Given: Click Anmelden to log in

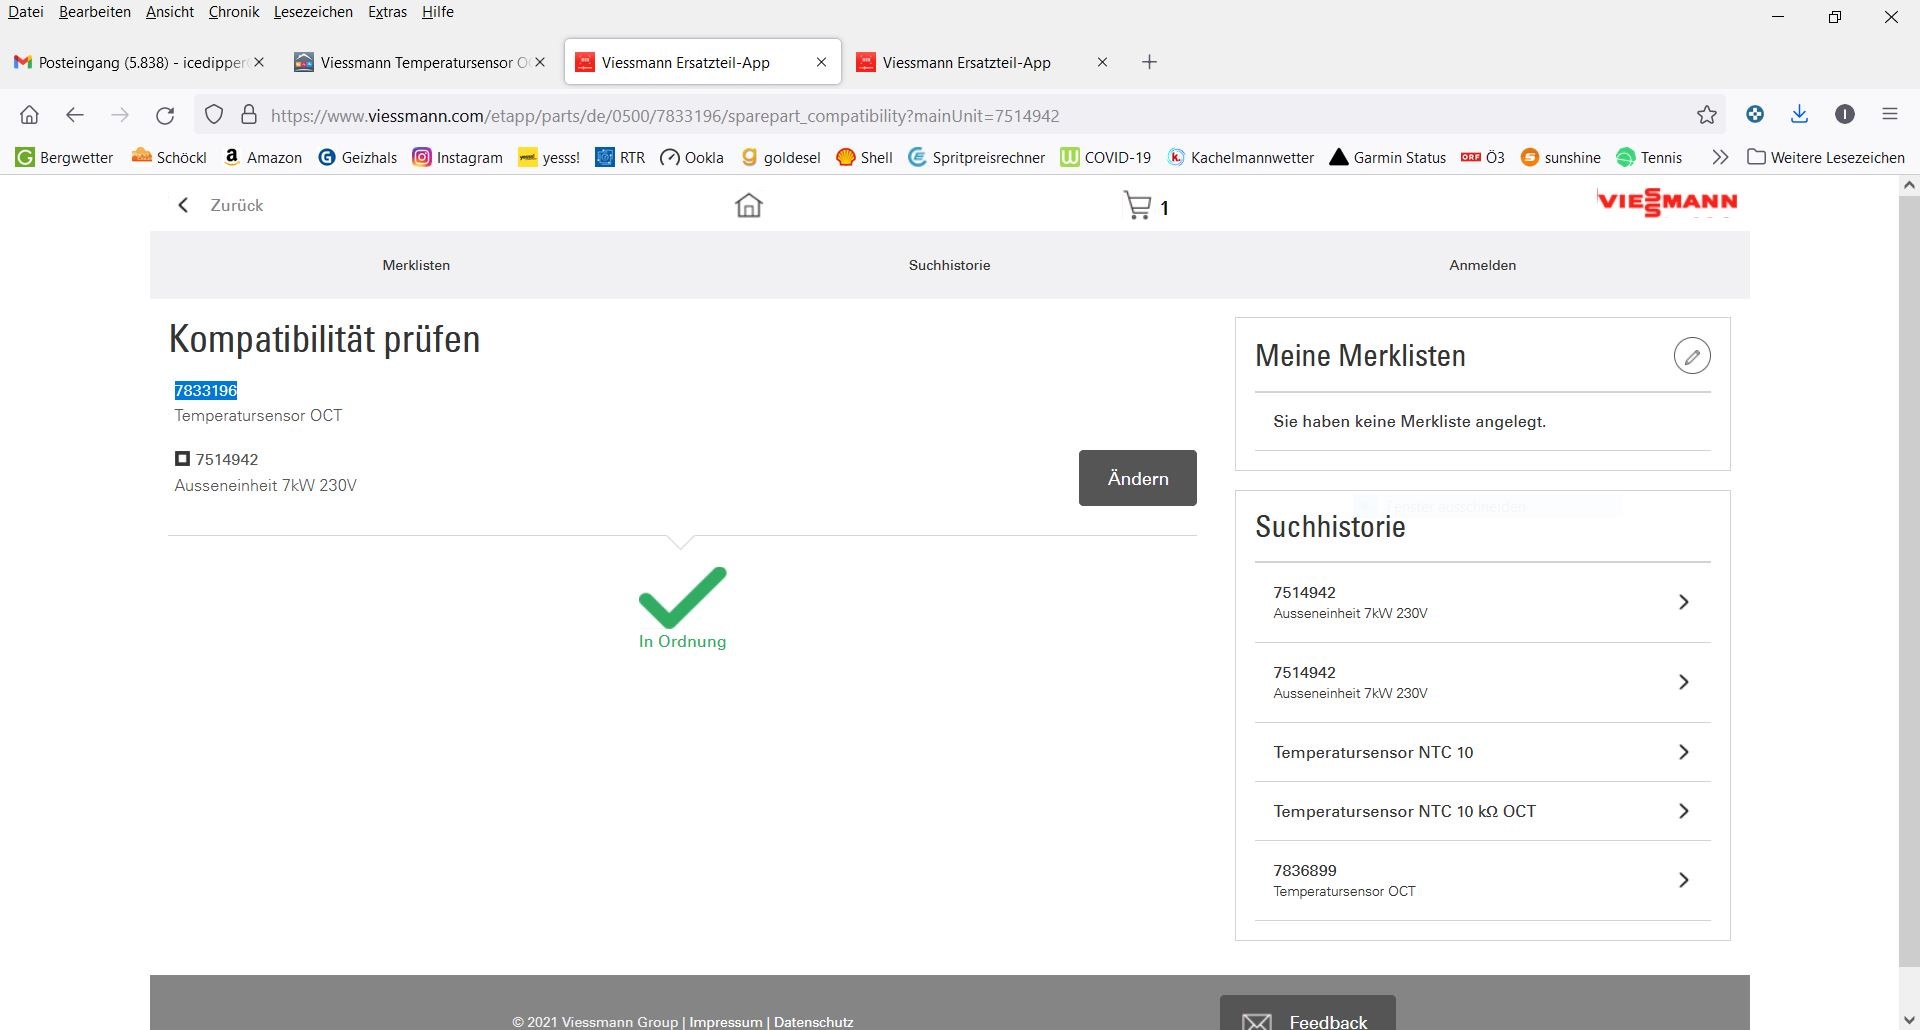Looking at the screenshot, I should click(1483, 265).
